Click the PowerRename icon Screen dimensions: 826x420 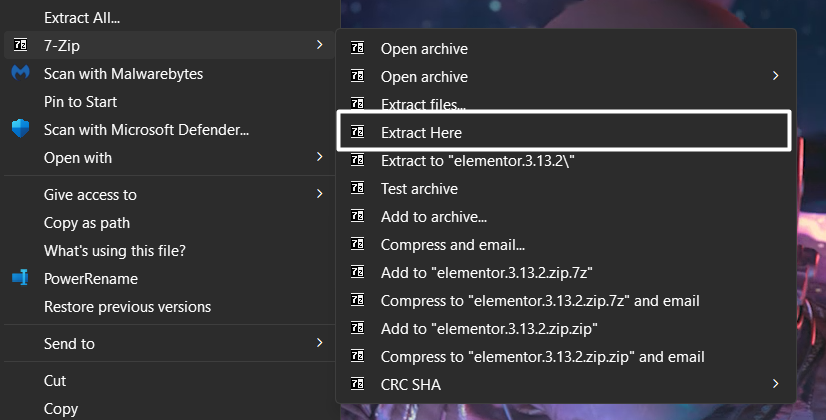pyautogui.click(x=20, y=279)
